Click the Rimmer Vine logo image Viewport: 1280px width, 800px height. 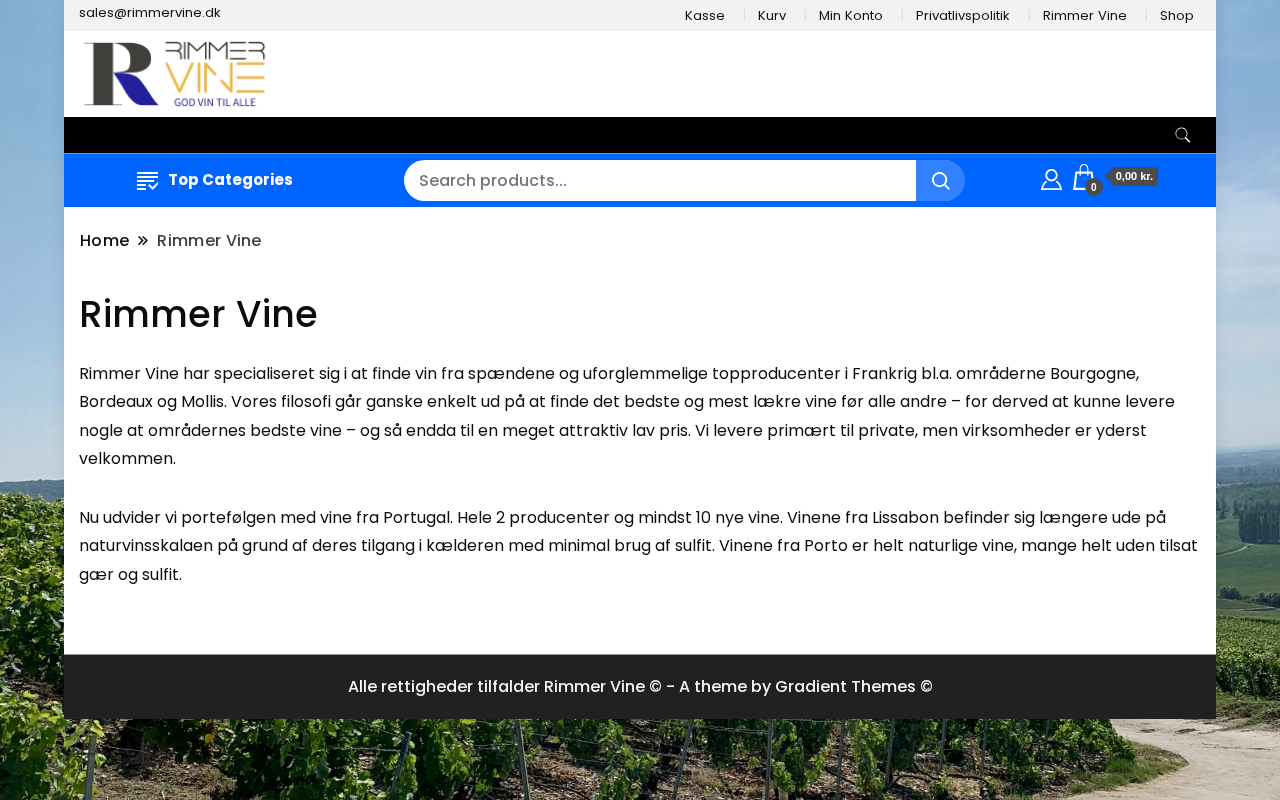tap(175, 74)
